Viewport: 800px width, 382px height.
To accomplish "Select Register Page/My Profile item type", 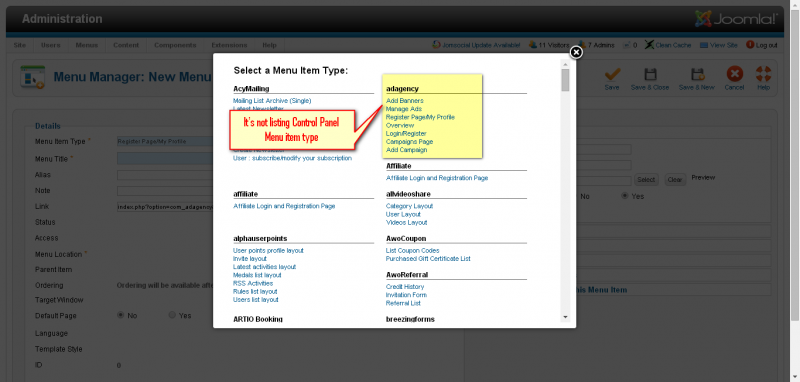I will (420, 117).
